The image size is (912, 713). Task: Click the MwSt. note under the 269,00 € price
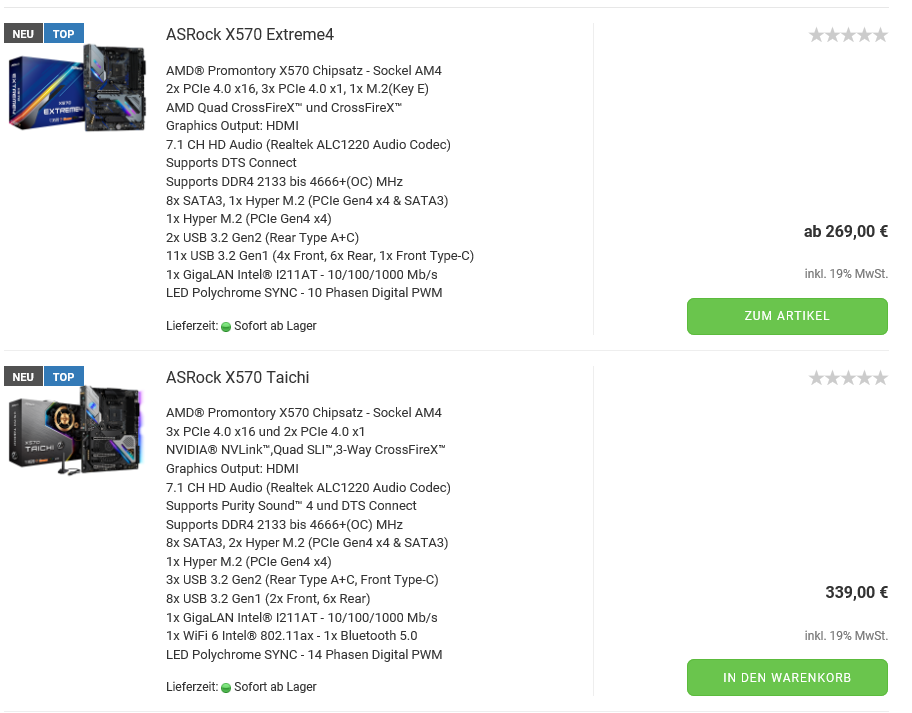tap(846, 274)
